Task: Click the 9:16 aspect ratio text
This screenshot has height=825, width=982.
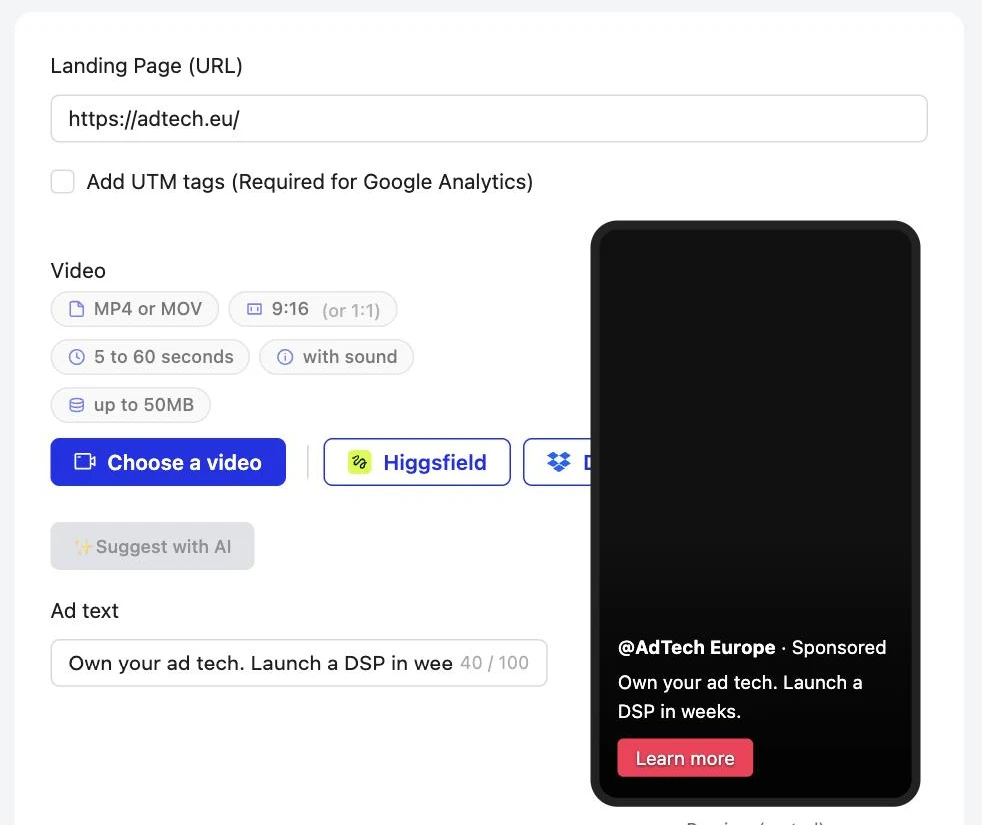Action: [x=290, y=309]
